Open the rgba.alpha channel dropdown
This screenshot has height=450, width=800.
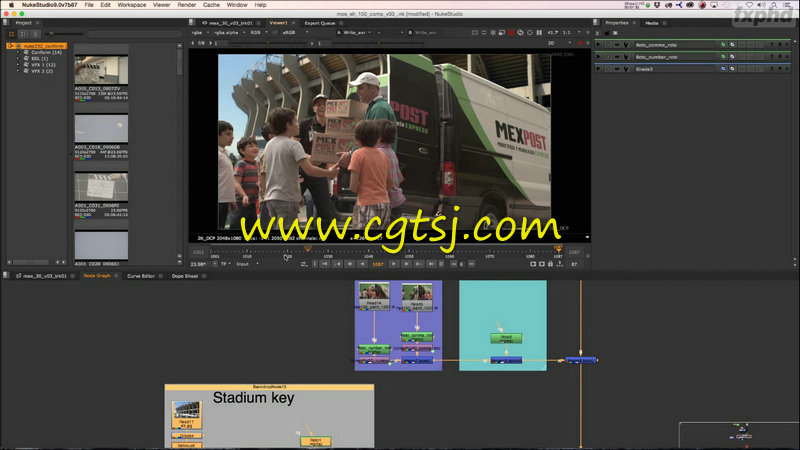click(229, 33)
